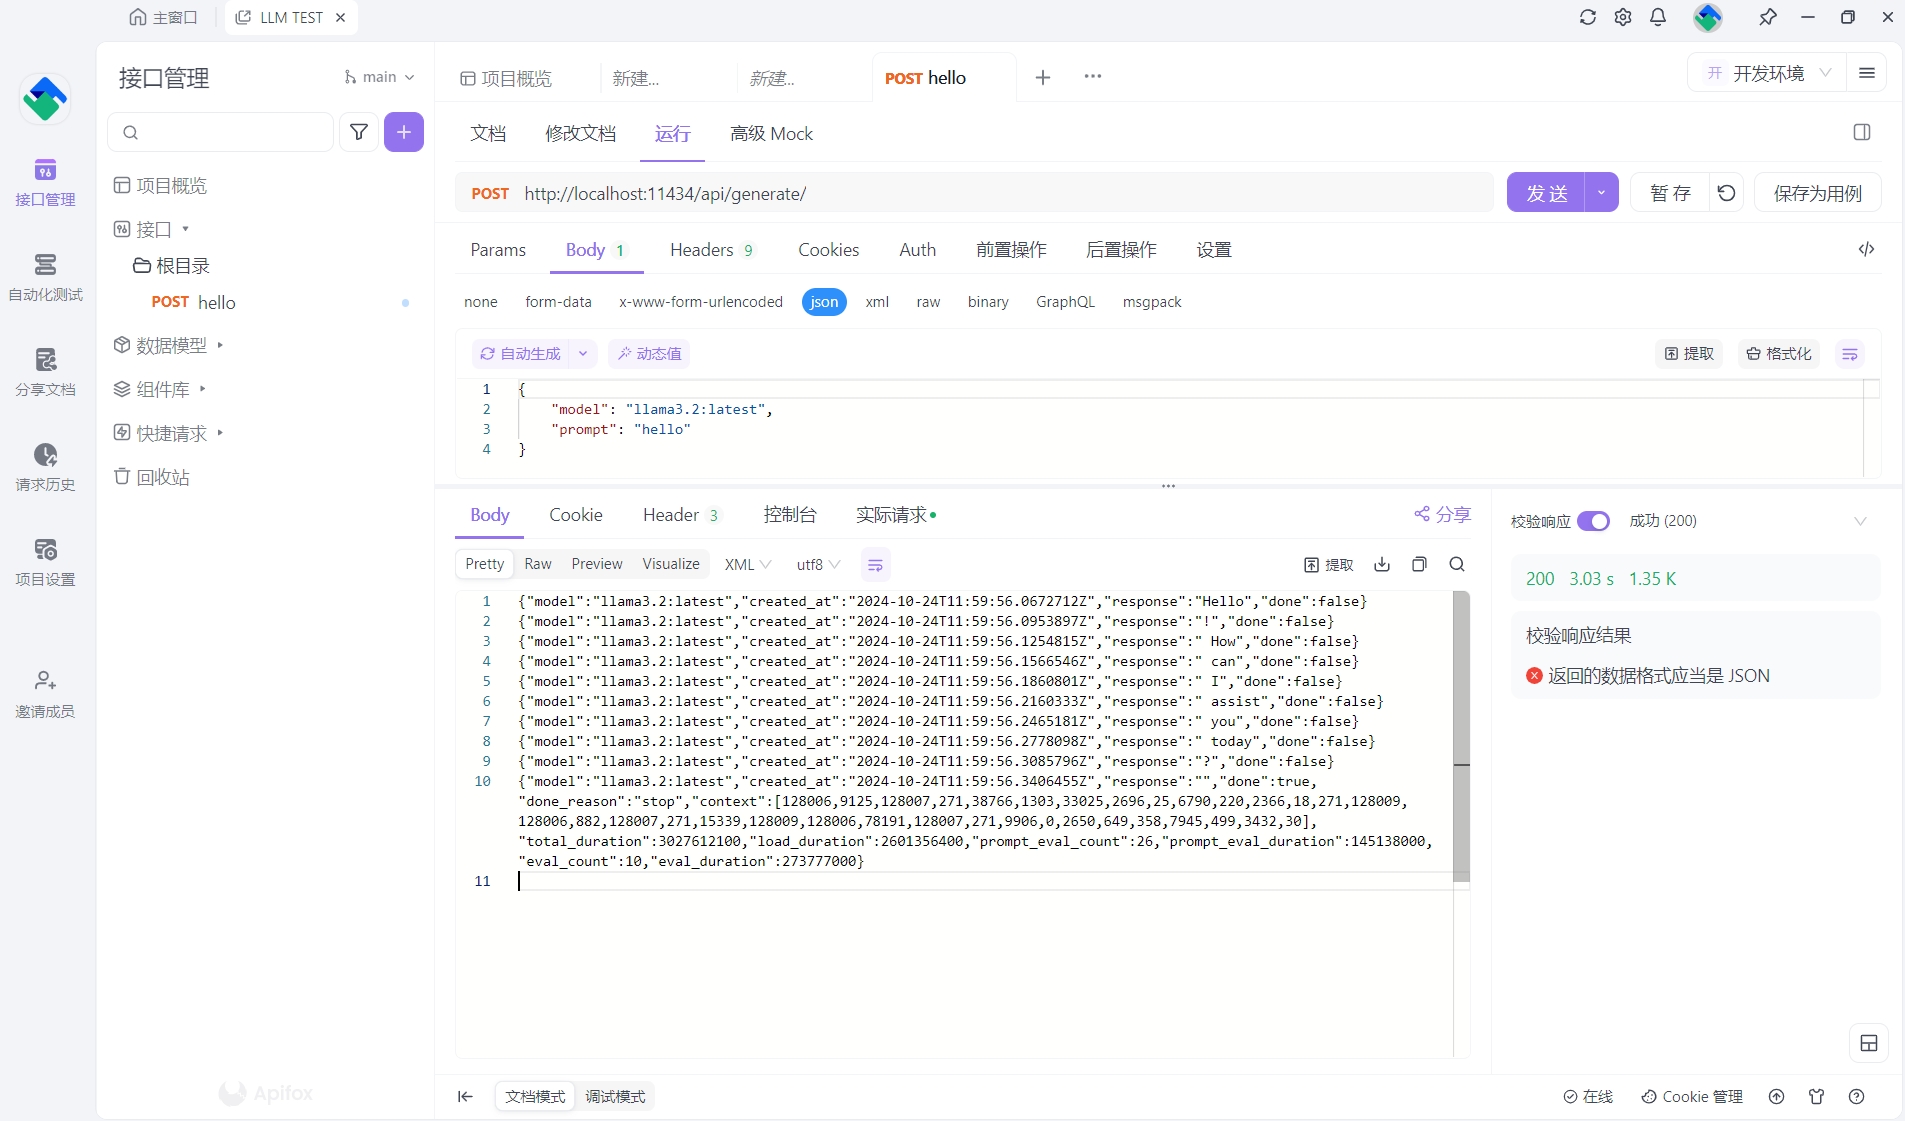Screen dimensions: 1905x1121
Task: Expand the 成功 (200) response dropdown
Action: [x=1860, y=521]
